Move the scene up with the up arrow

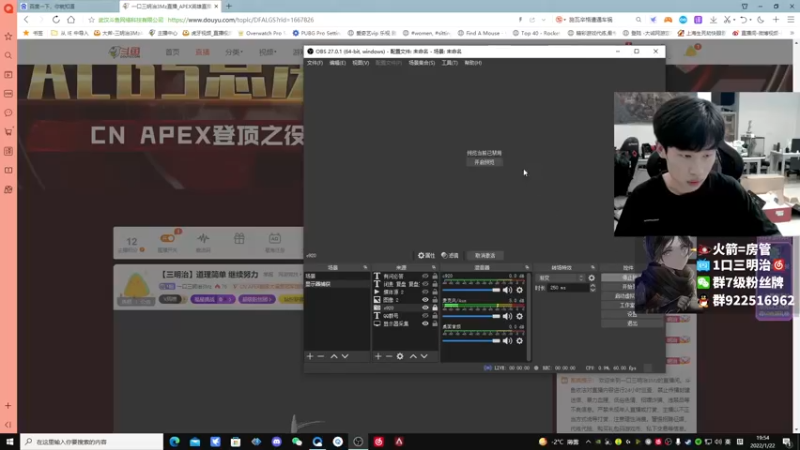tap(334, 356)
